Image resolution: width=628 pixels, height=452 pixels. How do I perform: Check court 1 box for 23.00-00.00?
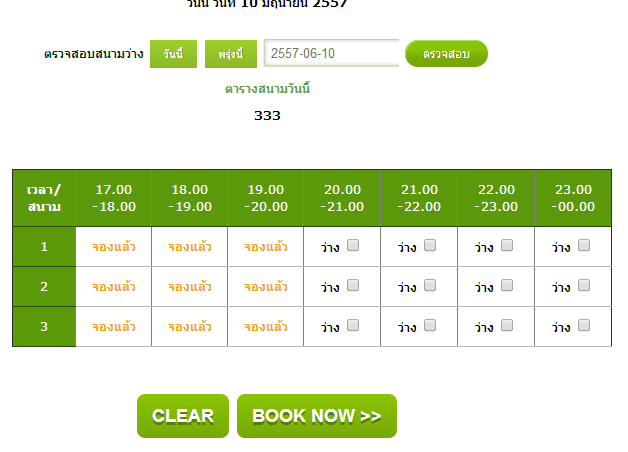(x=584, y=245)
